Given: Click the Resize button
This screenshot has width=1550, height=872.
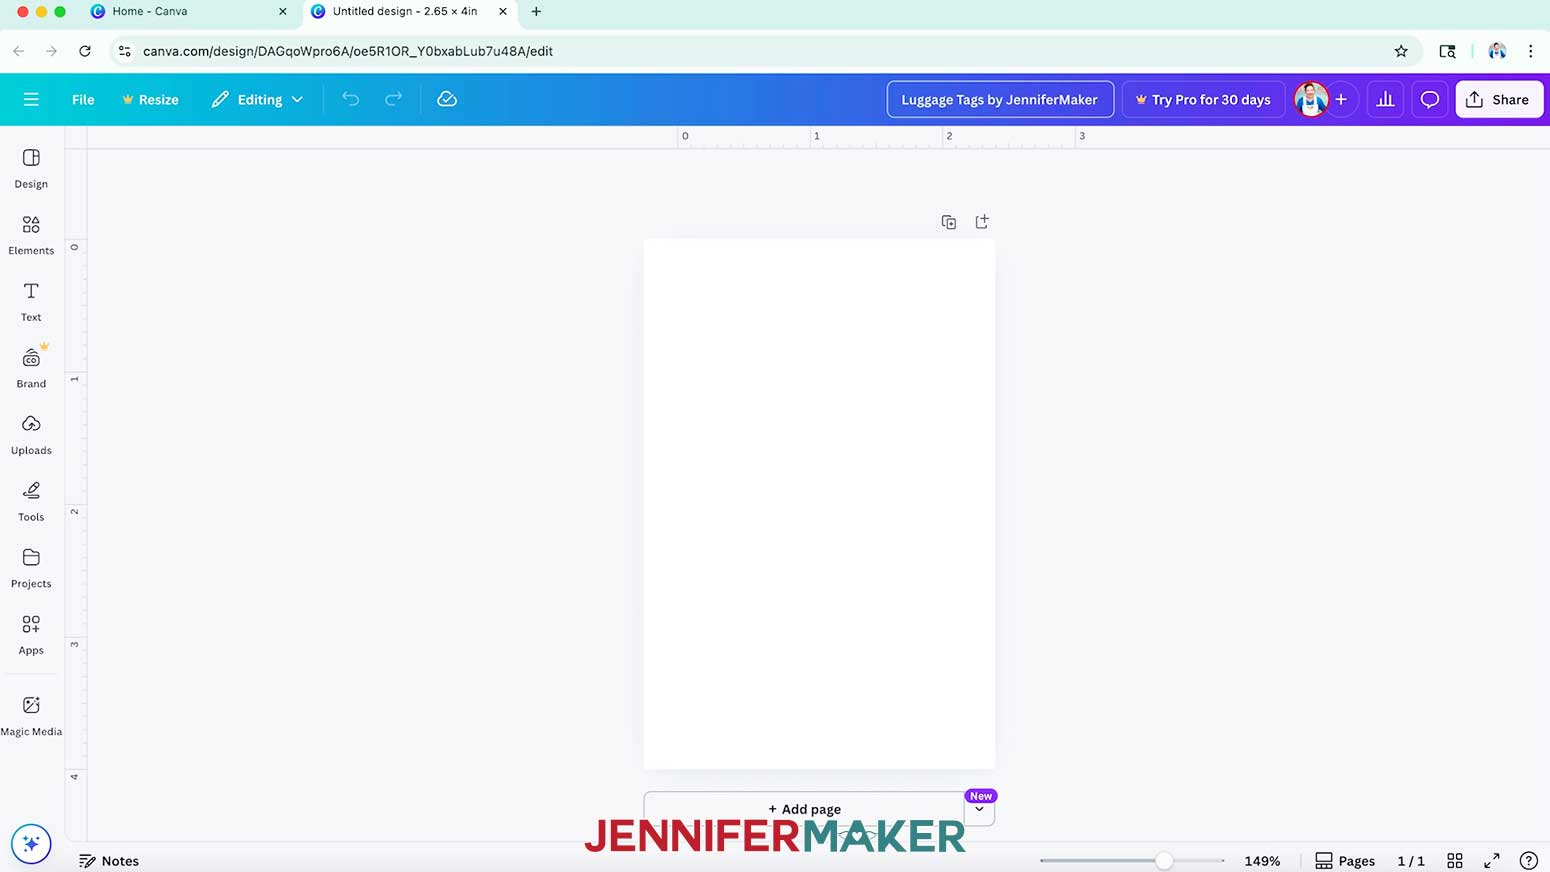Looking at the screenshot, I should tap(150, 99).
